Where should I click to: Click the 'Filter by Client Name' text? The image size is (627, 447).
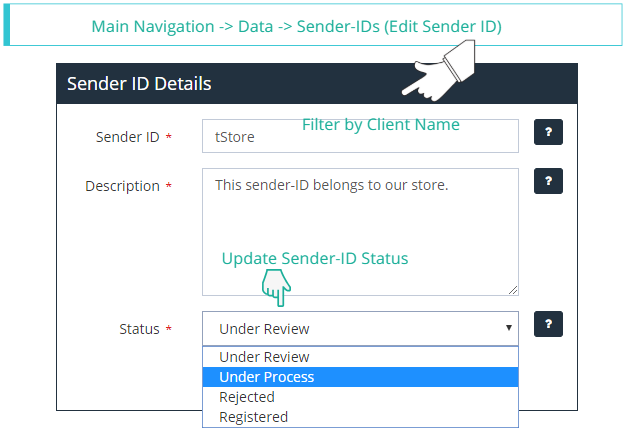(x=381, y=124)
